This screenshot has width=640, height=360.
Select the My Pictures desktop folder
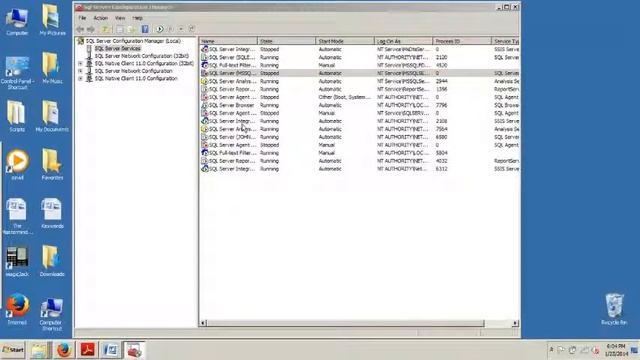52,20
